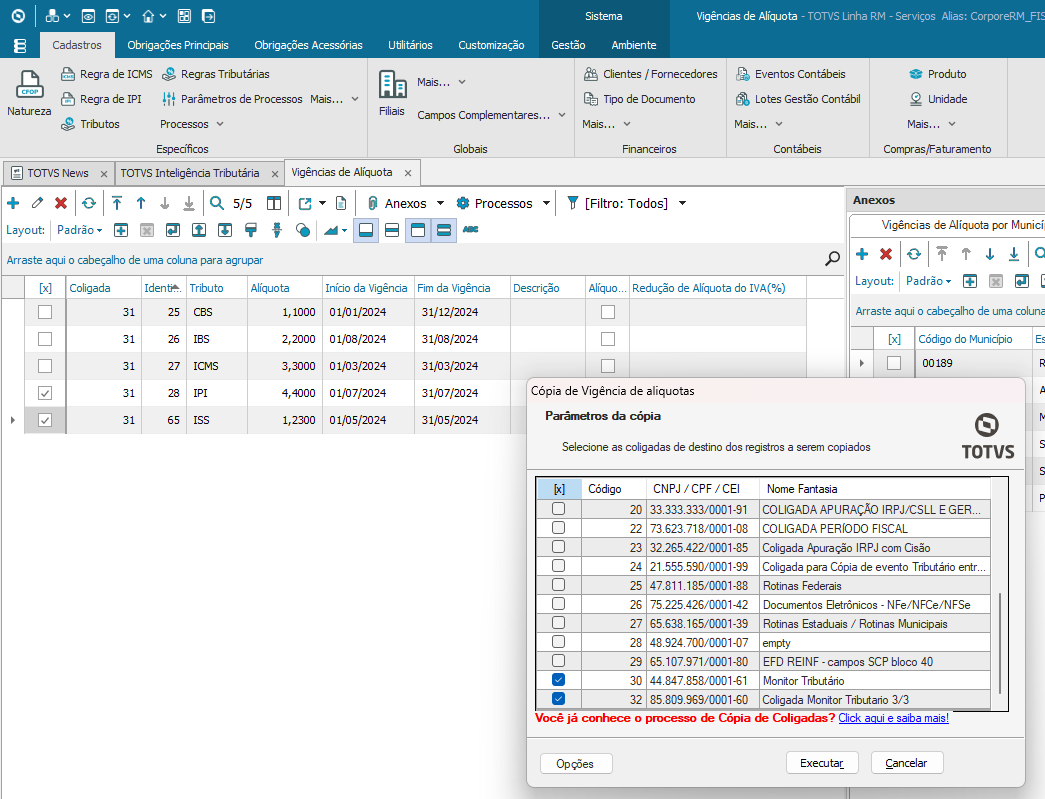Screen dimensions: 1045x799
Task: Click the magnifier search icon above grid
Action: pos(832,259)
